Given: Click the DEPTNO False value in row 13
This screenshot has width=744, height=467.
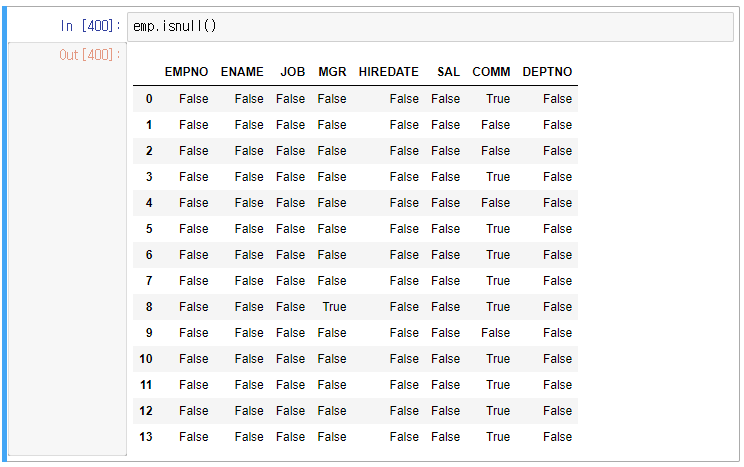Looking at the screenshot, I should pyautogui.click(x=558, y=437).
